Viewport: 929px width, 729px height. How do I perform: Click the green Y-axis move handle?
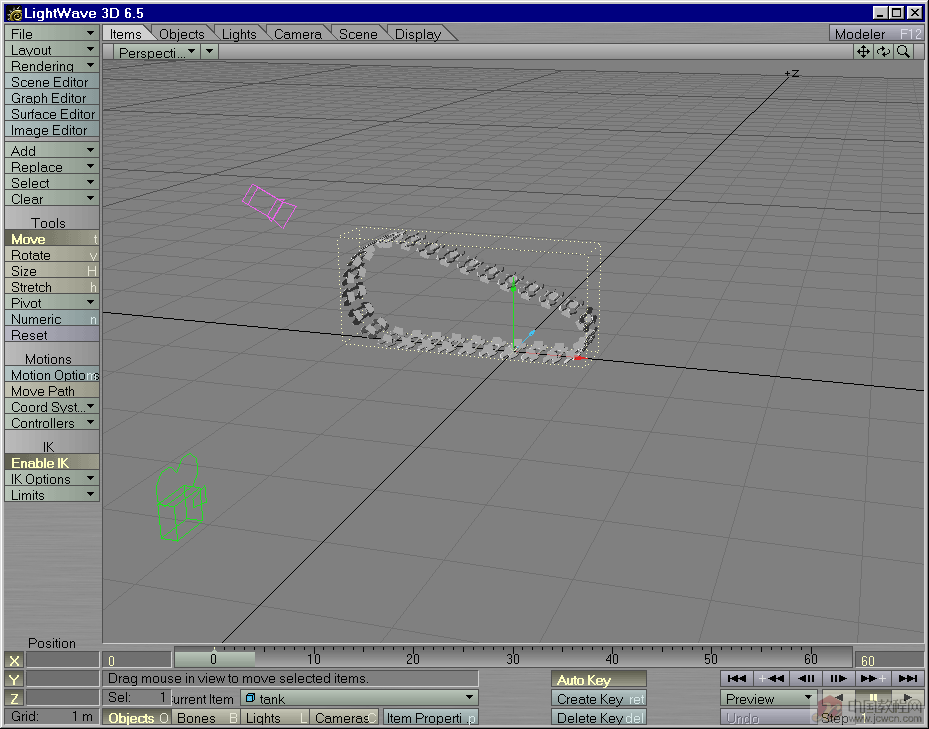point(513,289)
